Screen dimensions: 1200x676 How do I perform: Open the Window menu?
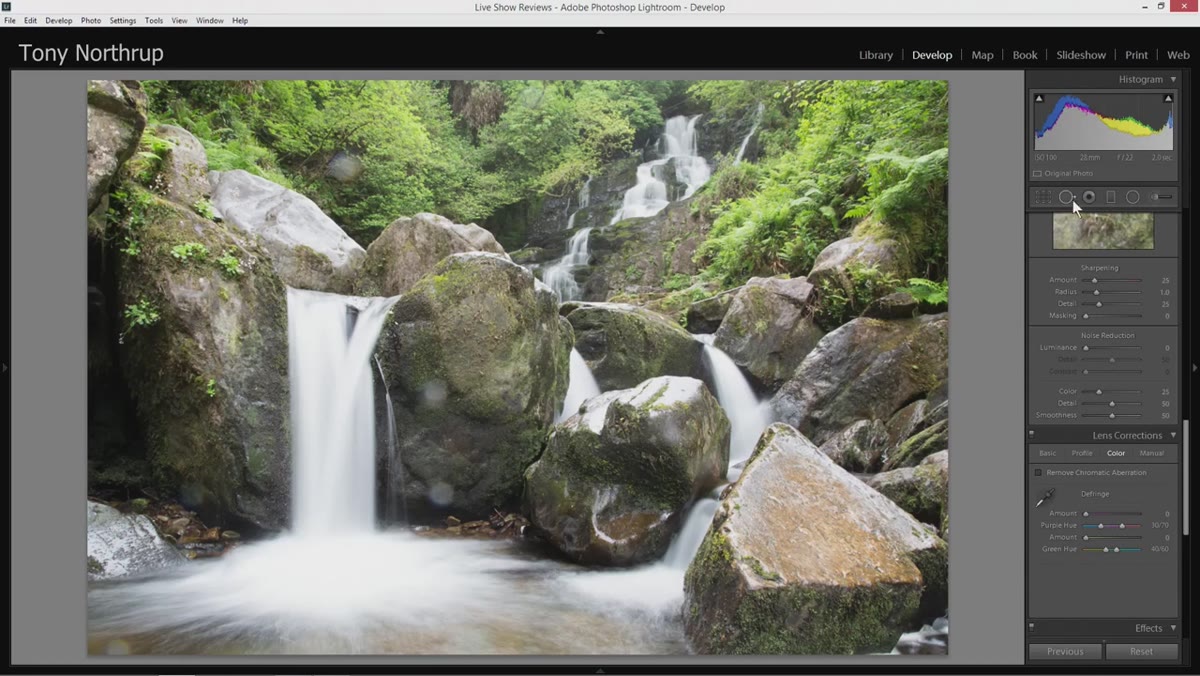click(x=210, y=20)
